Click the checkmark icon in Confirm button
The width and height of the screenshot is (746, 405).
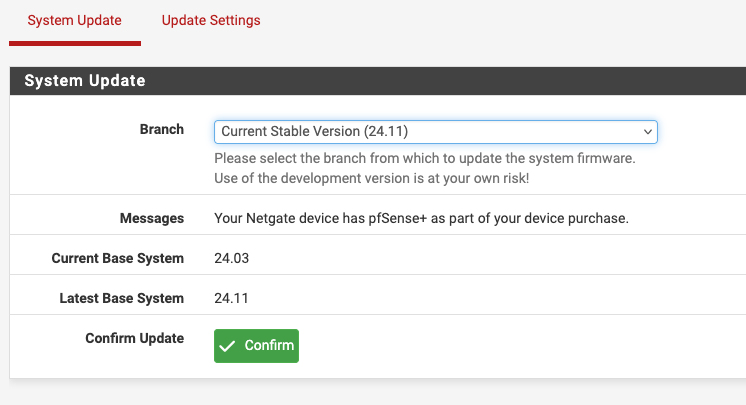(227, 346)
